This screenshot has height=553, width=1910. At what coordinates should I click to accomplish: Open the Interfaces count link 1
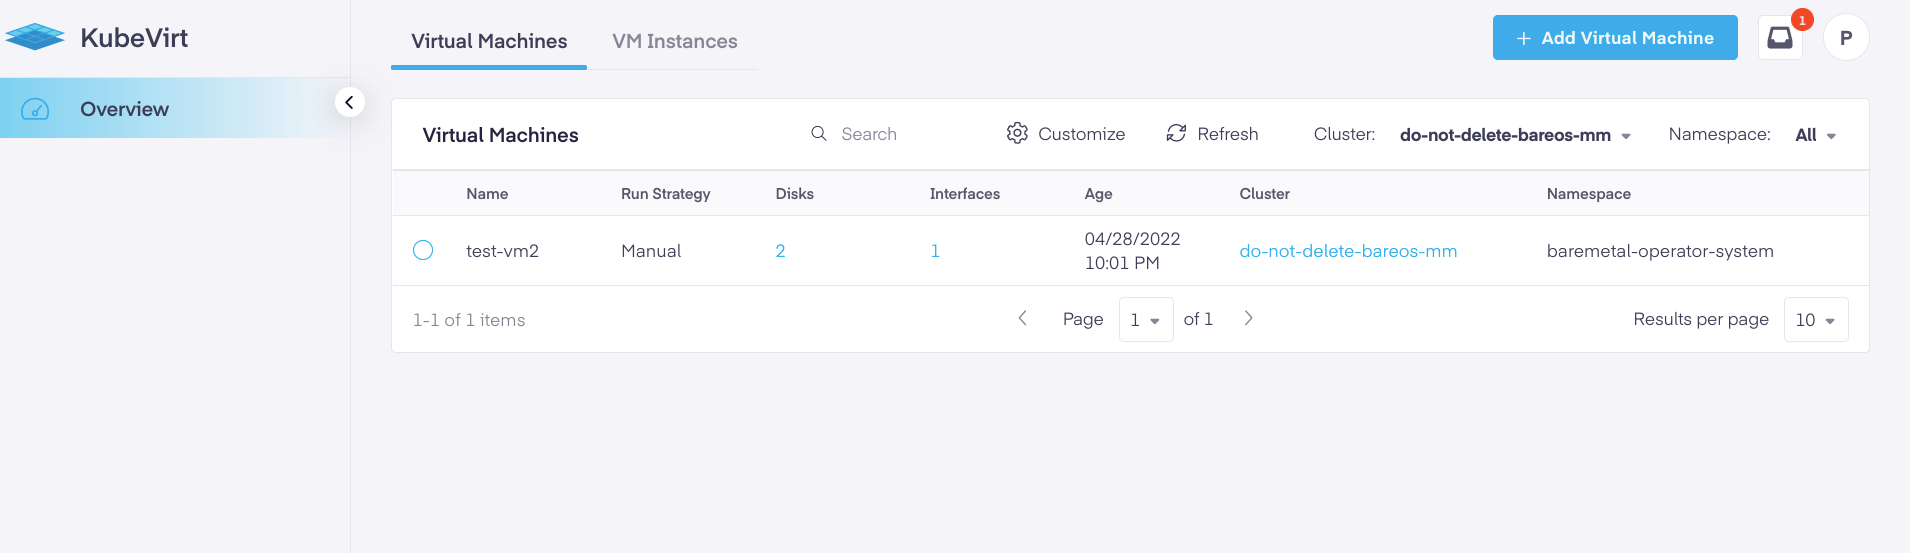(935, 251)
